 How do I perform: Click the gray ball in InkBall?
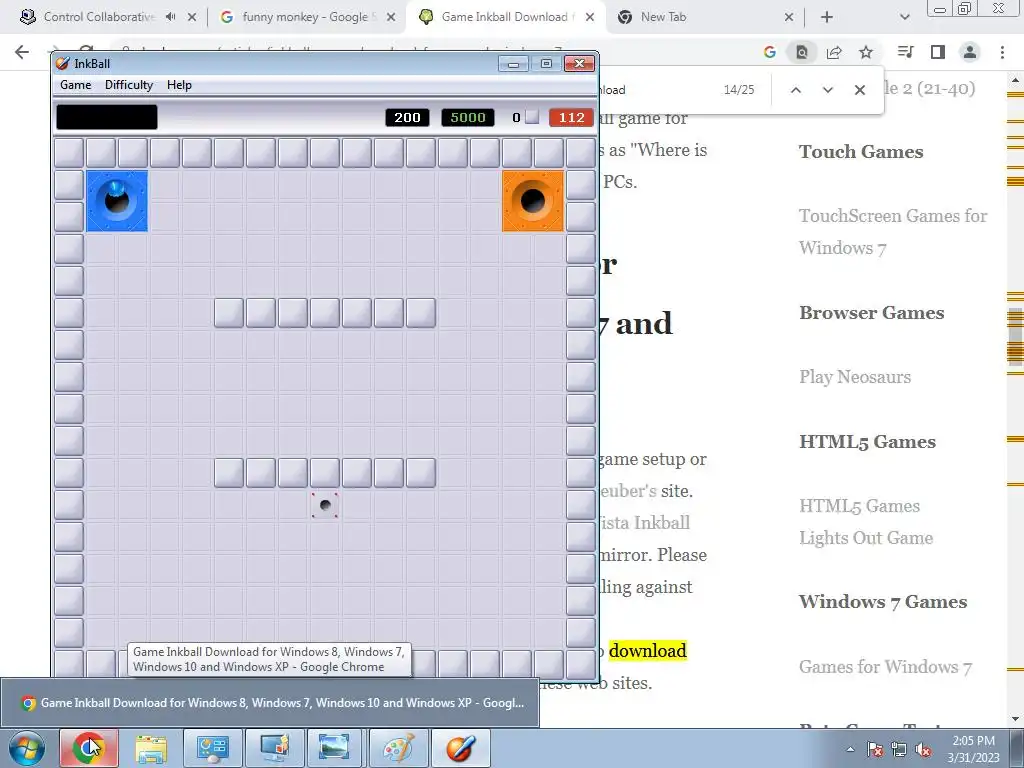pyautogui.click(x=325, y=505)
